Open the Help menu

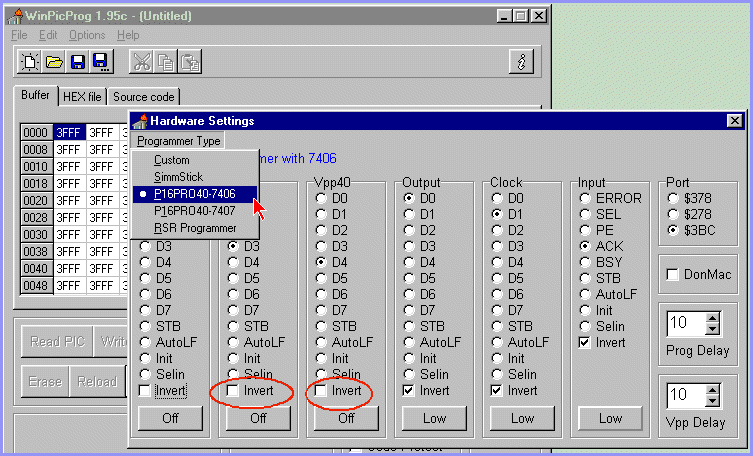[x=128, y=35]
